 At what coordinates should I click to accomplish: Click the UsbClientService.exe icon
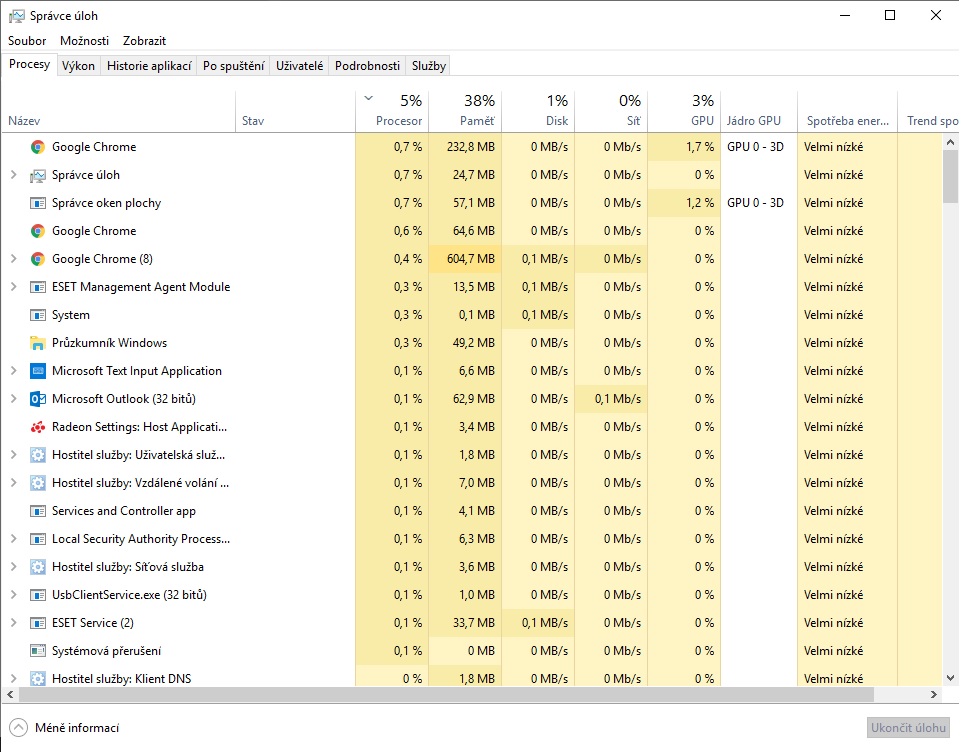(x=38, y=595)
